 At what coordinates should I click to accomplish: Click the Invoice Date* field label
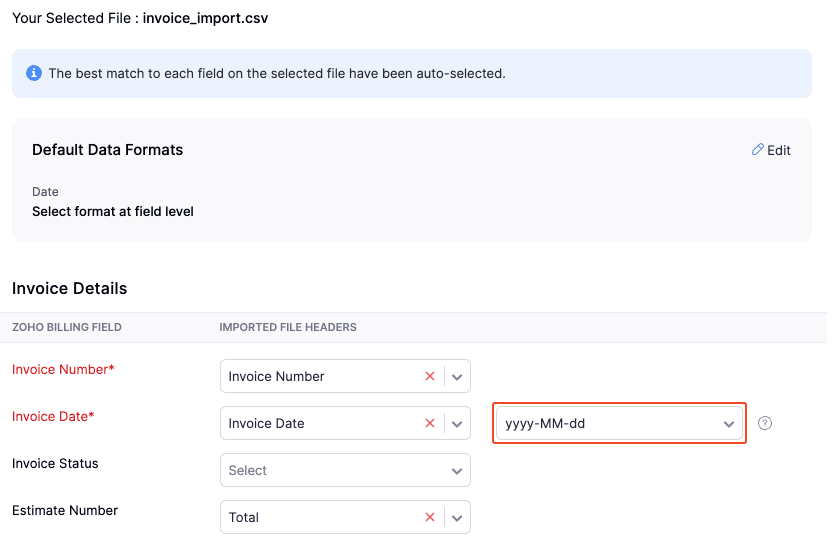pyautogui.click(x=53, y=416)
